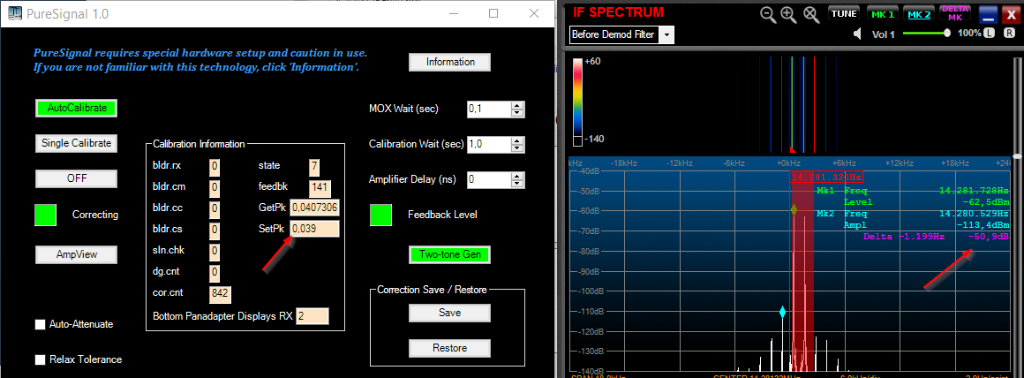
Task: Turn PureSignal OFF
Action: [76, 178]
